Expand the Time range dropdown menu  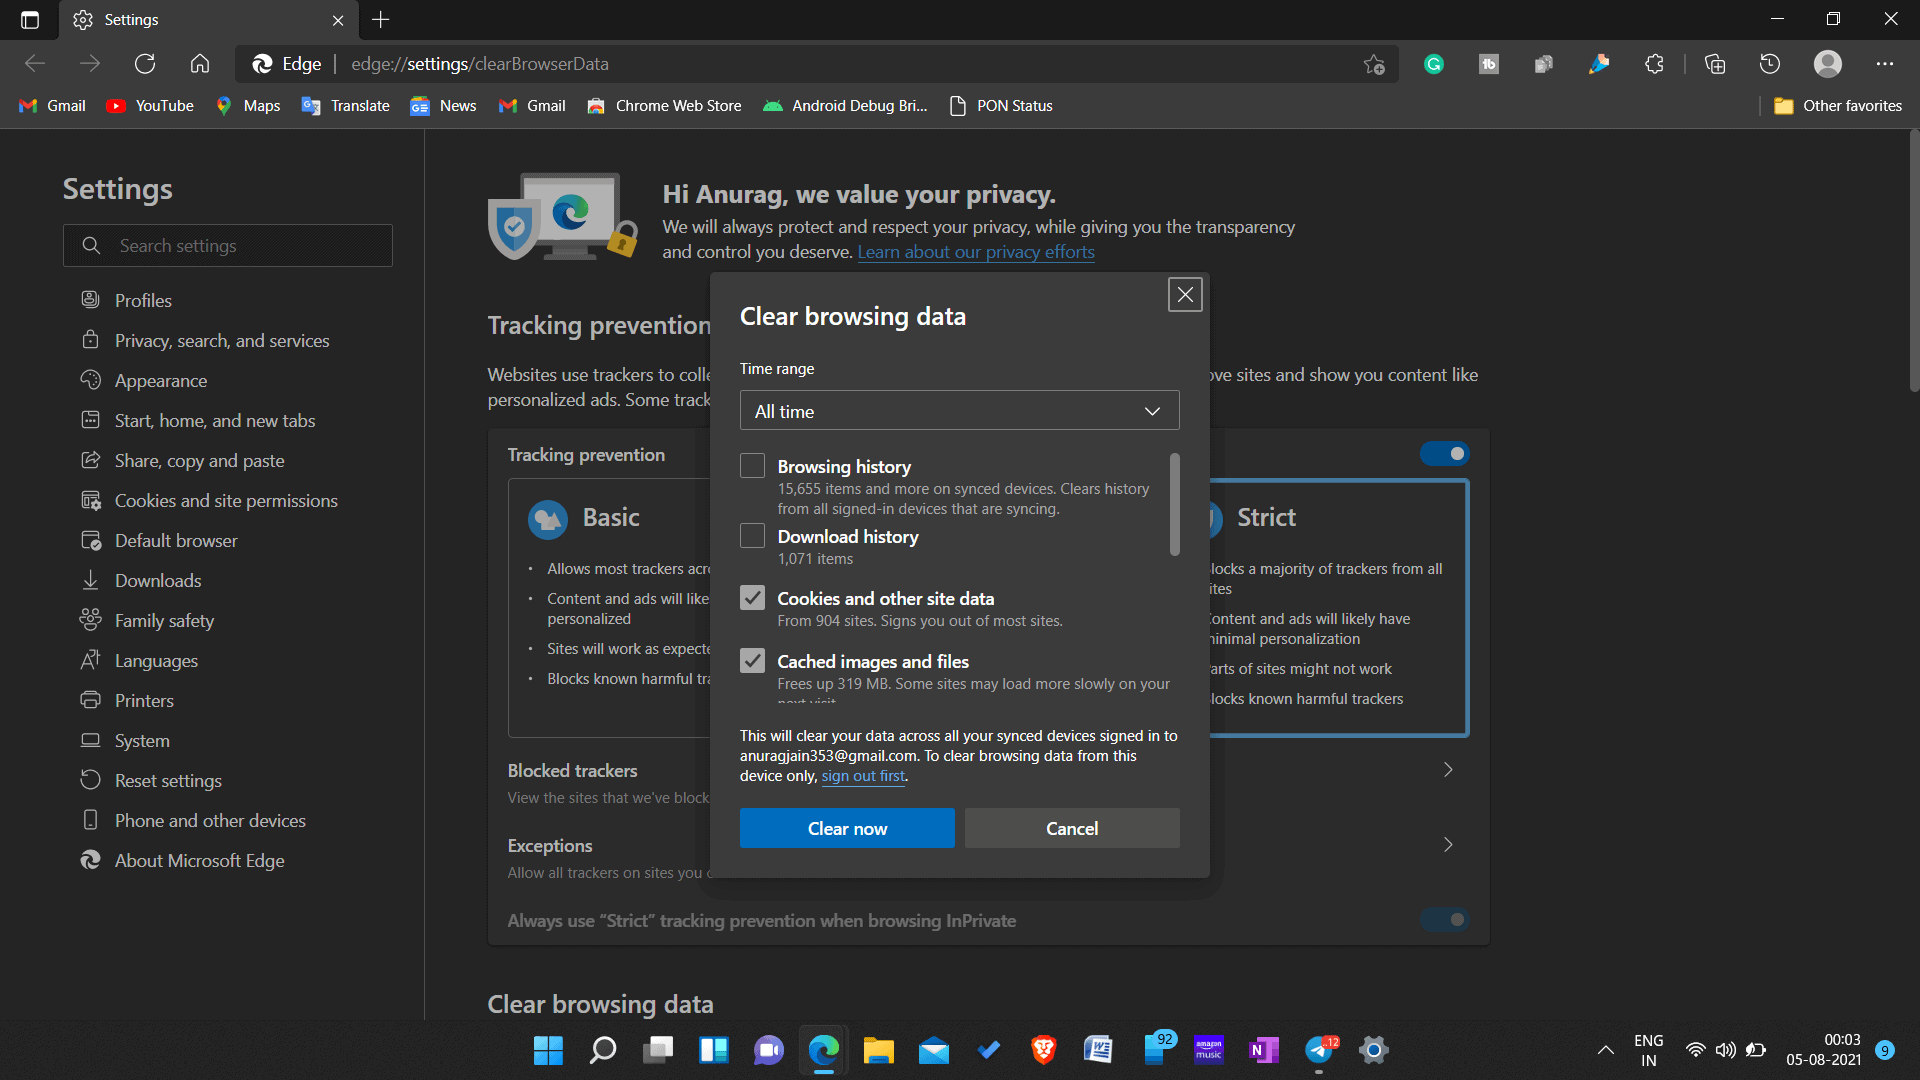(x=959, y=410)
